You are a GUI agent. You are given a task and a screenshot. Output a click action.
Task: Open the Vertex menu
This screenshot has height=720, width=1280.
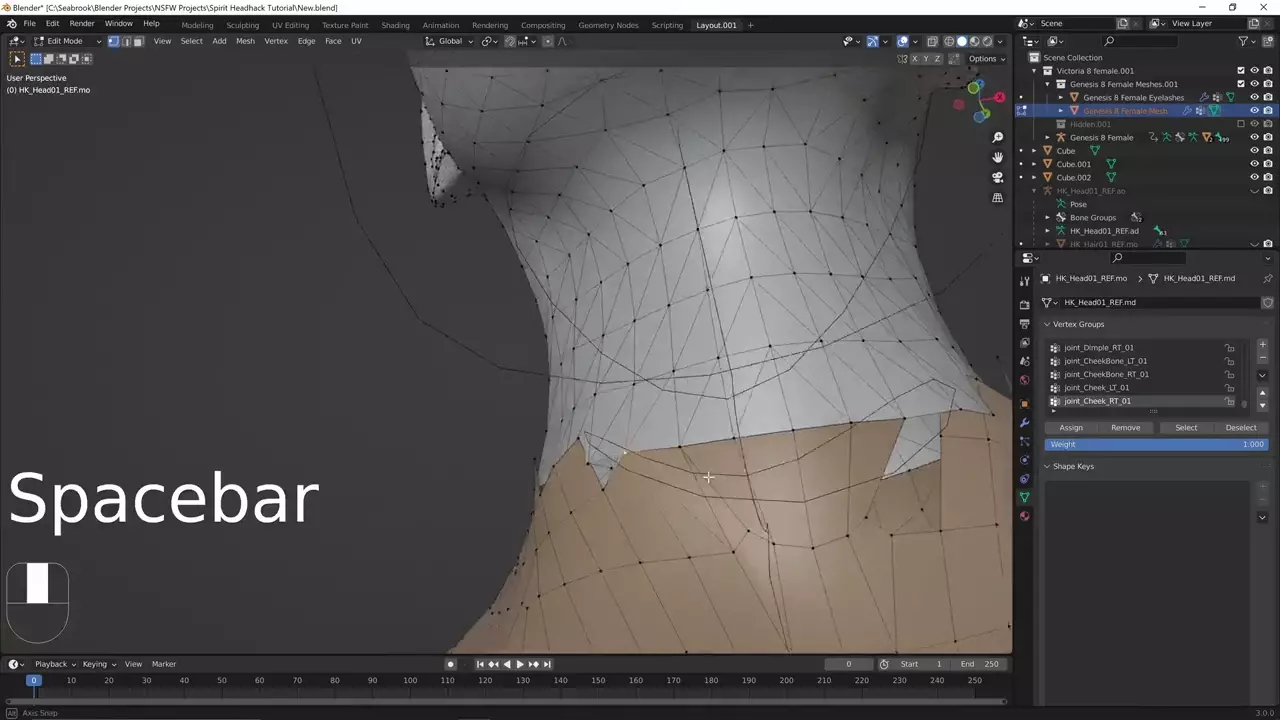[x=275, y=41]
